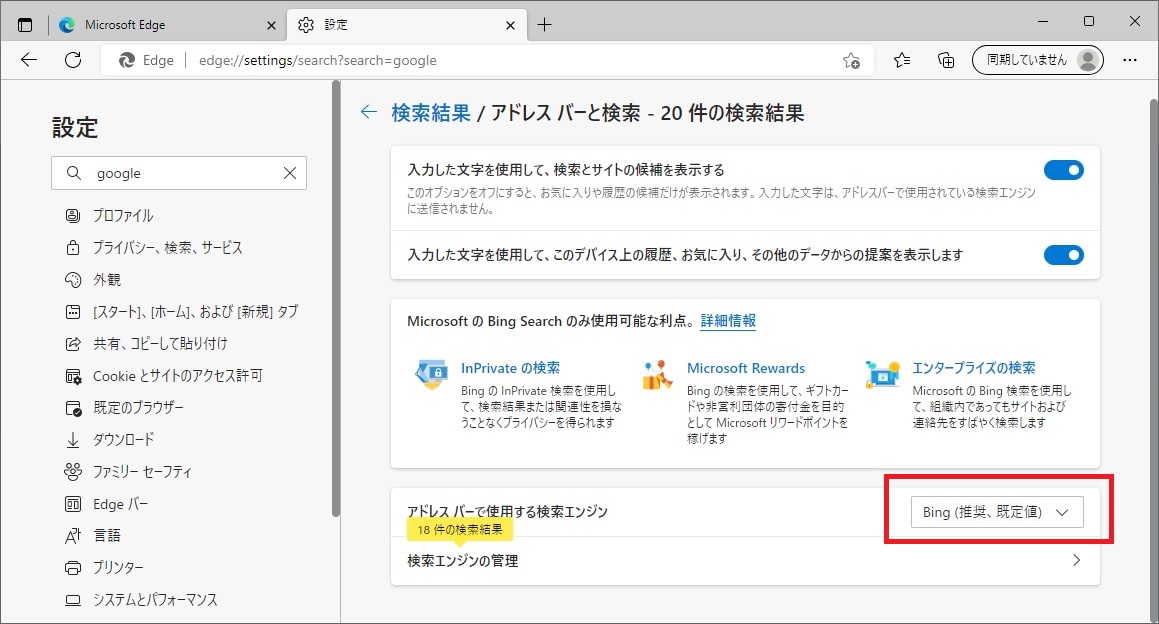Reload the page with the refresh icon
The height and width of the screenshot is (624, 1159).
click(x=73, y=60)
